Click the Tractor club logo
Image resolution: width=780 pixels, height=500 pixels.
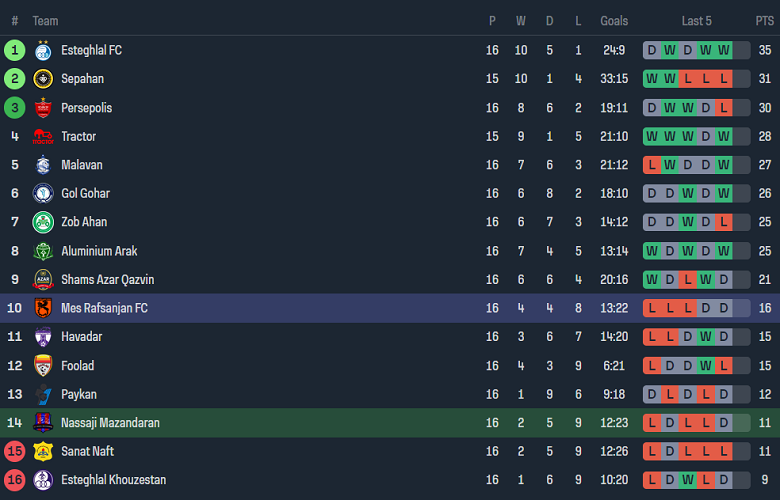[x=43, y=136]
